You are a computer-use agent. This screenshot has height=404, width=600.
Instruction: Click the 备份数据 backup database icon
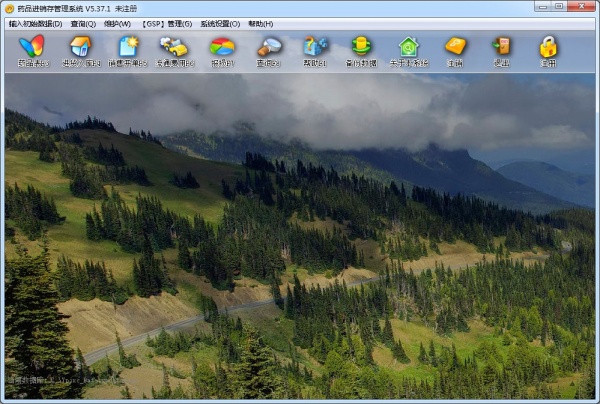tap(361, 50)
